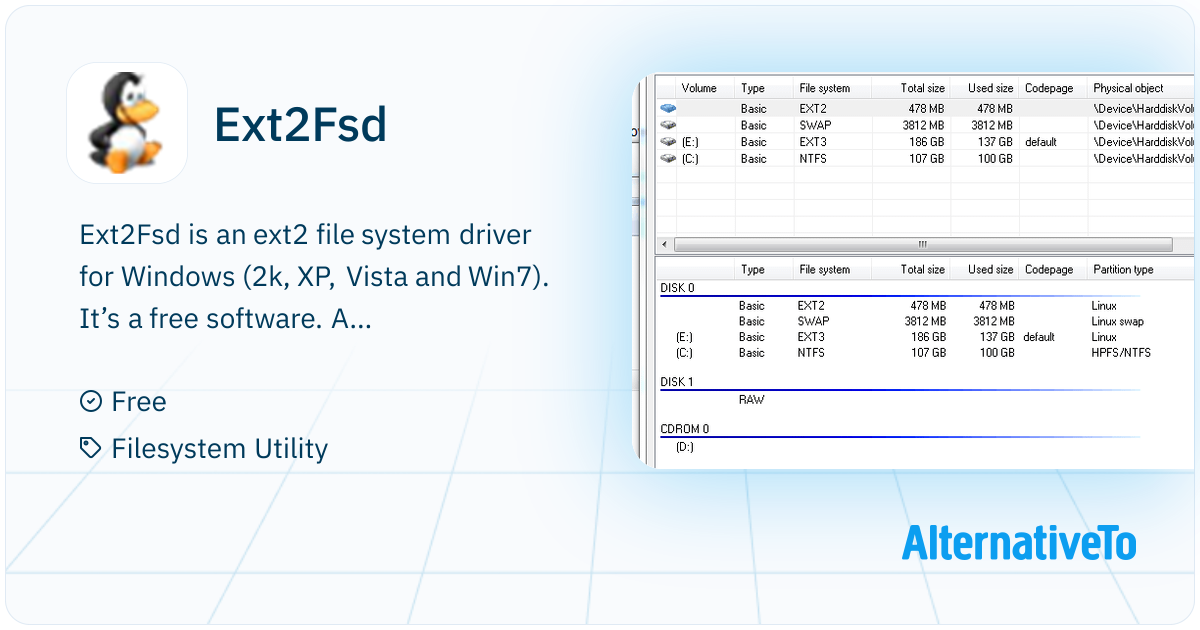Image resolution: width=1200 pixels, height=630 pixels.
Task: Click 137 GB used size in top list
Action: tap(995, 142)
